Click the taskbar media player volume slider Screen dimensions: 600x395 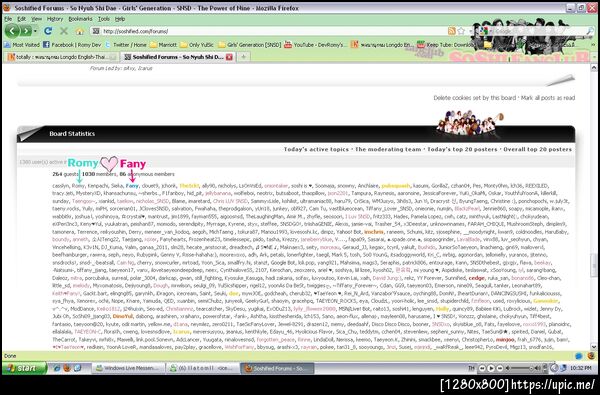click(522, 368)
